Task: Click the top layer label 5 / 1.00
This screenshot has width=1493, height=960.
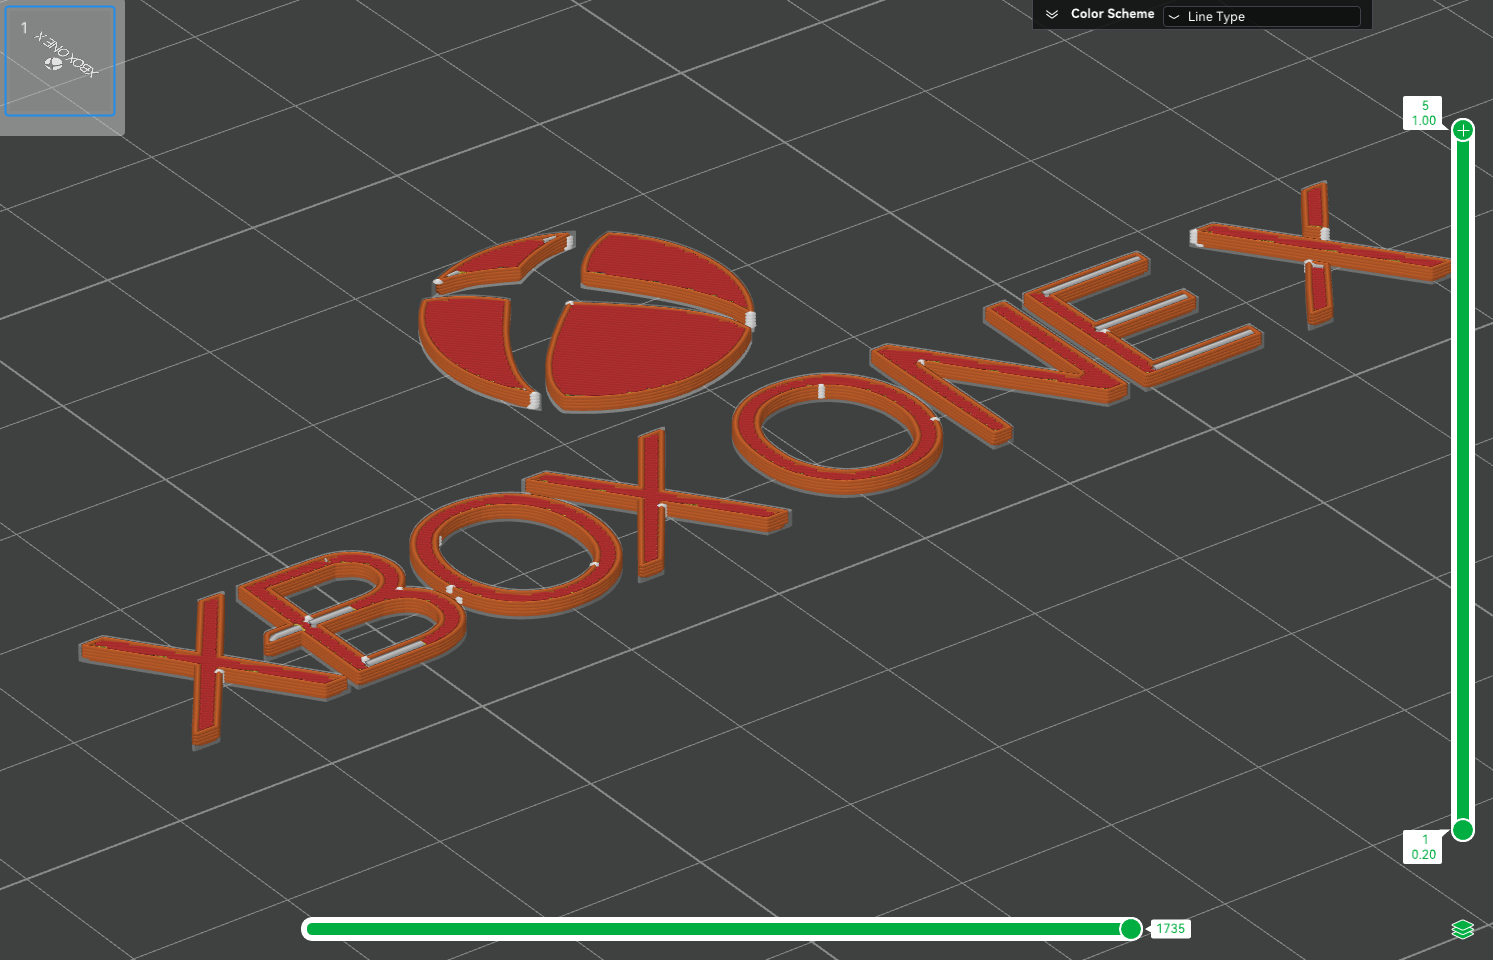Action: click(1423, 113)
